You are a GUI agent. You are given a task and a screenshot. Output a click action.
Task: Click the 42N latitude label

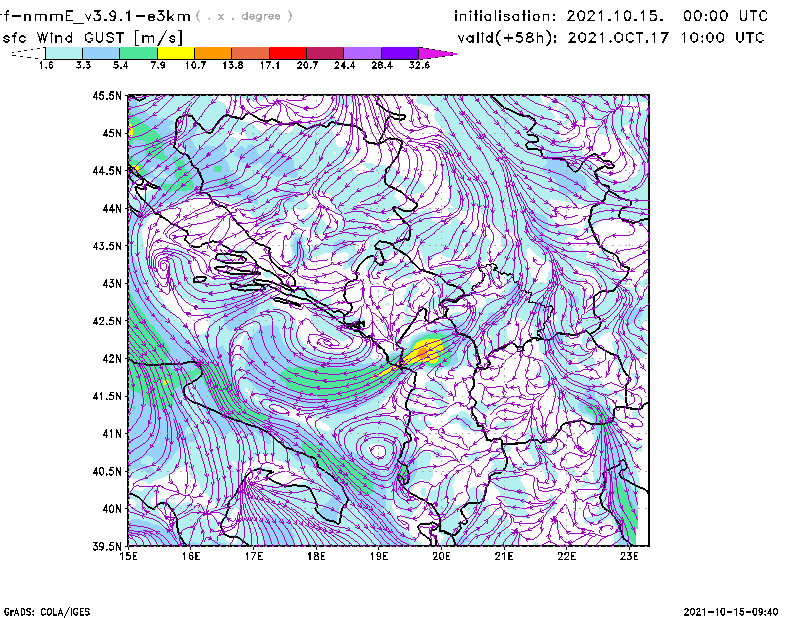(112, 359)
